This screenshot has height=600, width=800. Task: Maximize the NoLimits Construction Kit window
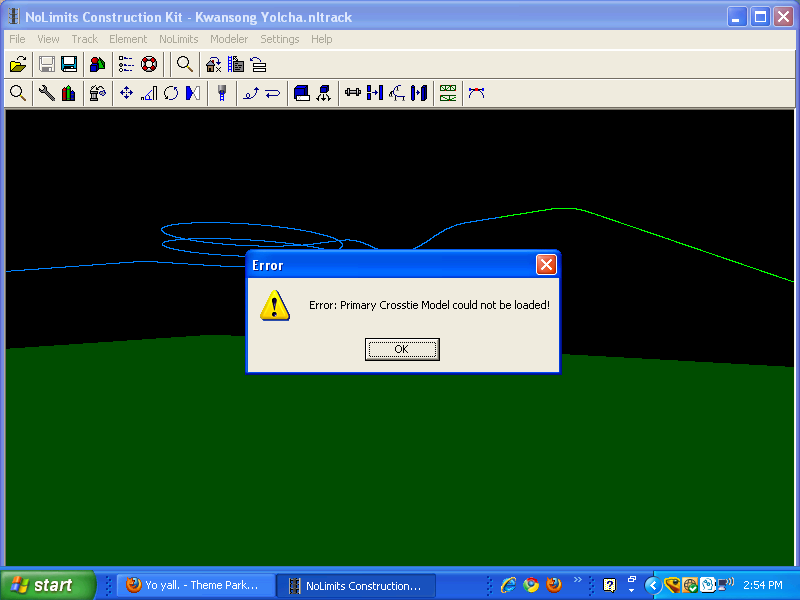(x=760, y=17)
